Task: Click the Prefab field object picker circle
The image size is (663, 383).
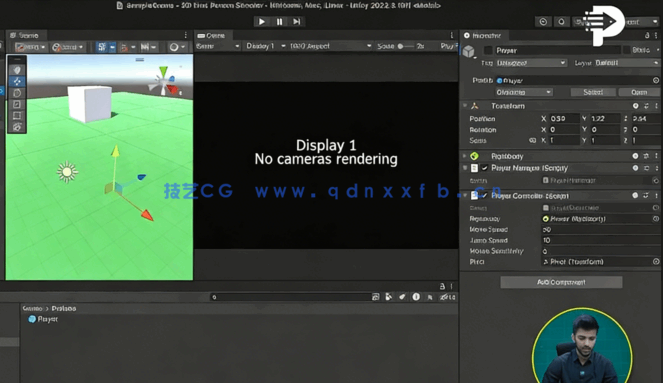Action: click(656, 80)
